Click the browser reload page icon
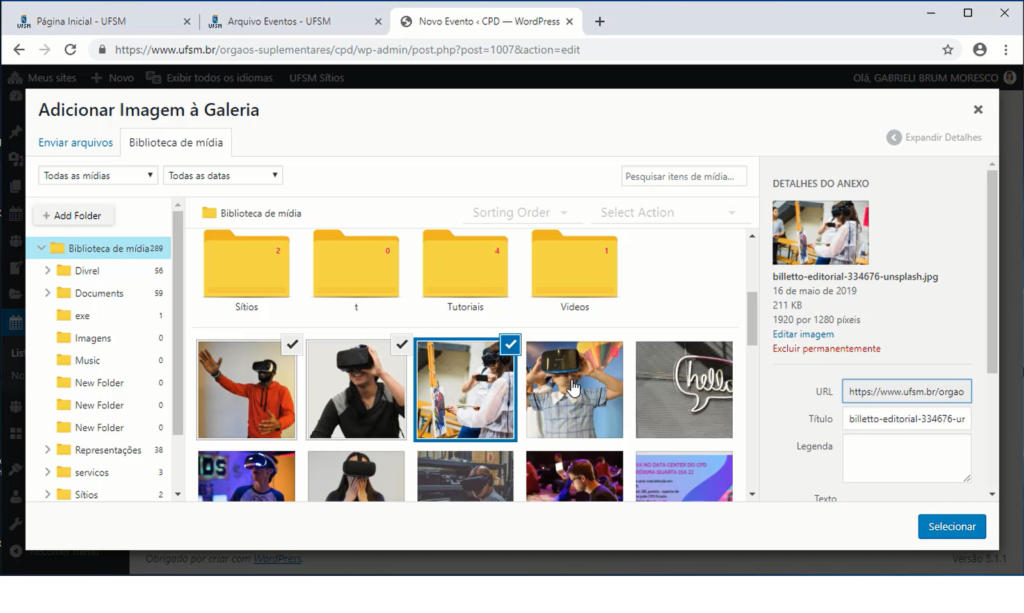 tap(71, 49)
